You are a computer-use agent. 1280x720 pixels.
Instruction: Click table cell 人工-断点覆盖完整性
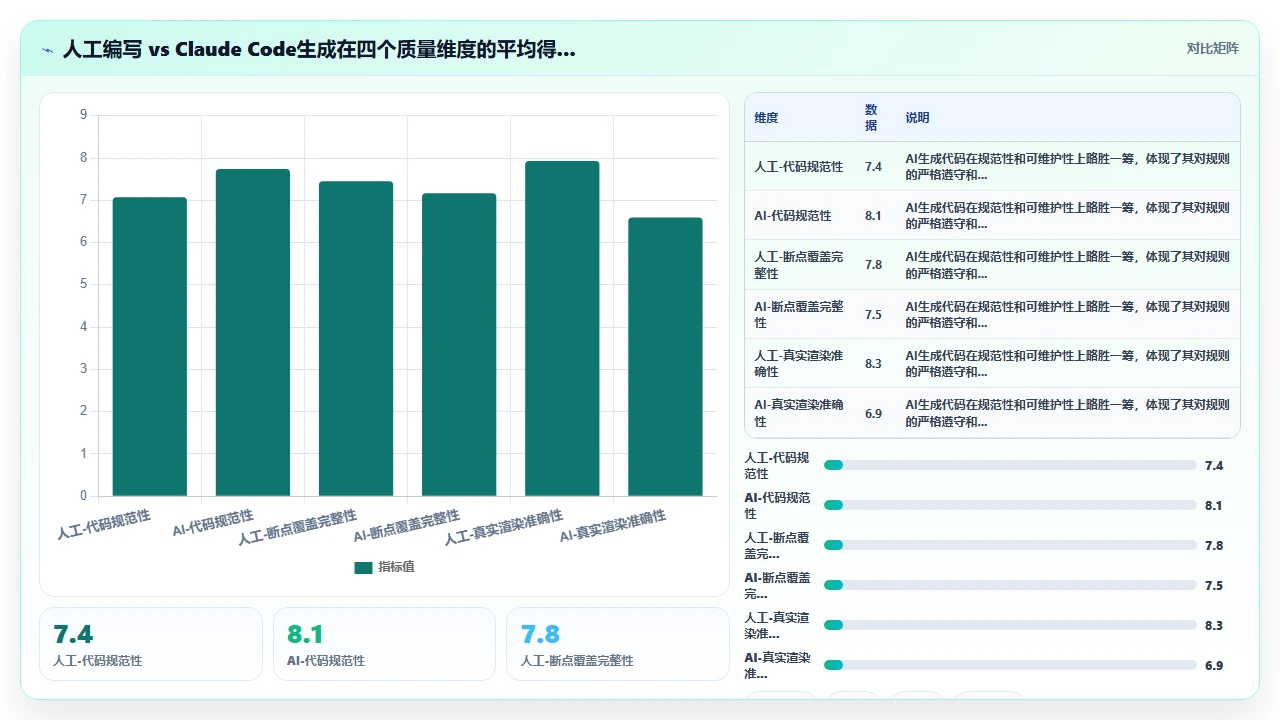(x=799, y=265)
